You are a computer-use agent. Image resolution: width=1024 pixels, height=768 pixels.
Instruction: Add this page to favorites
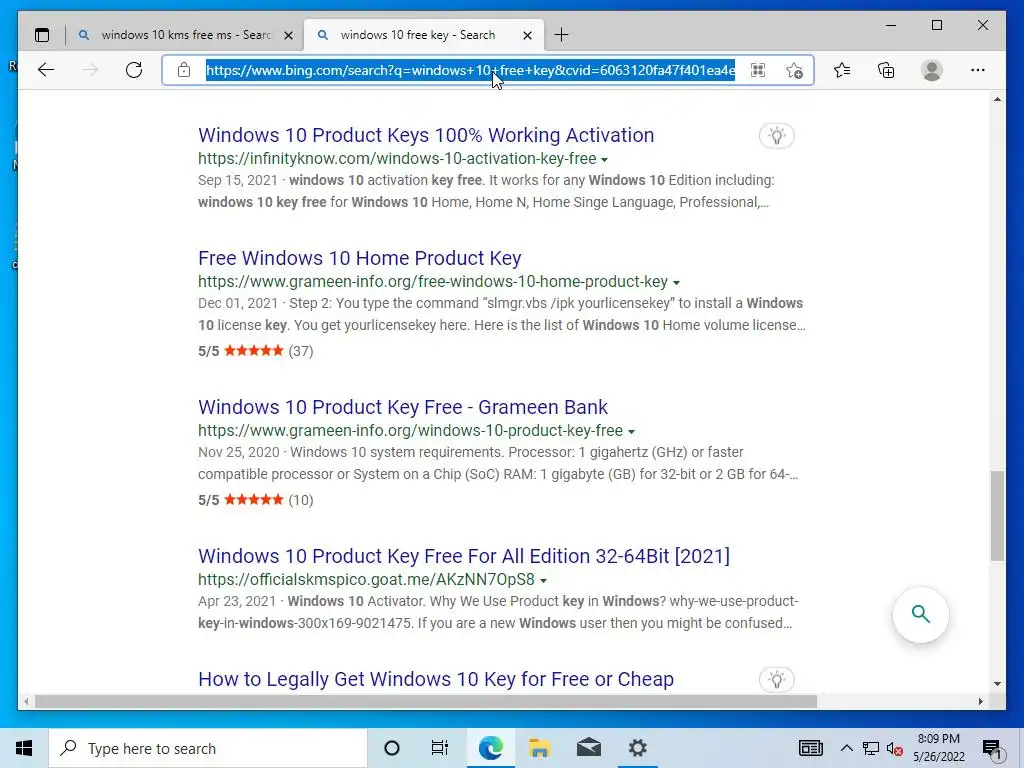click(794, 70)
